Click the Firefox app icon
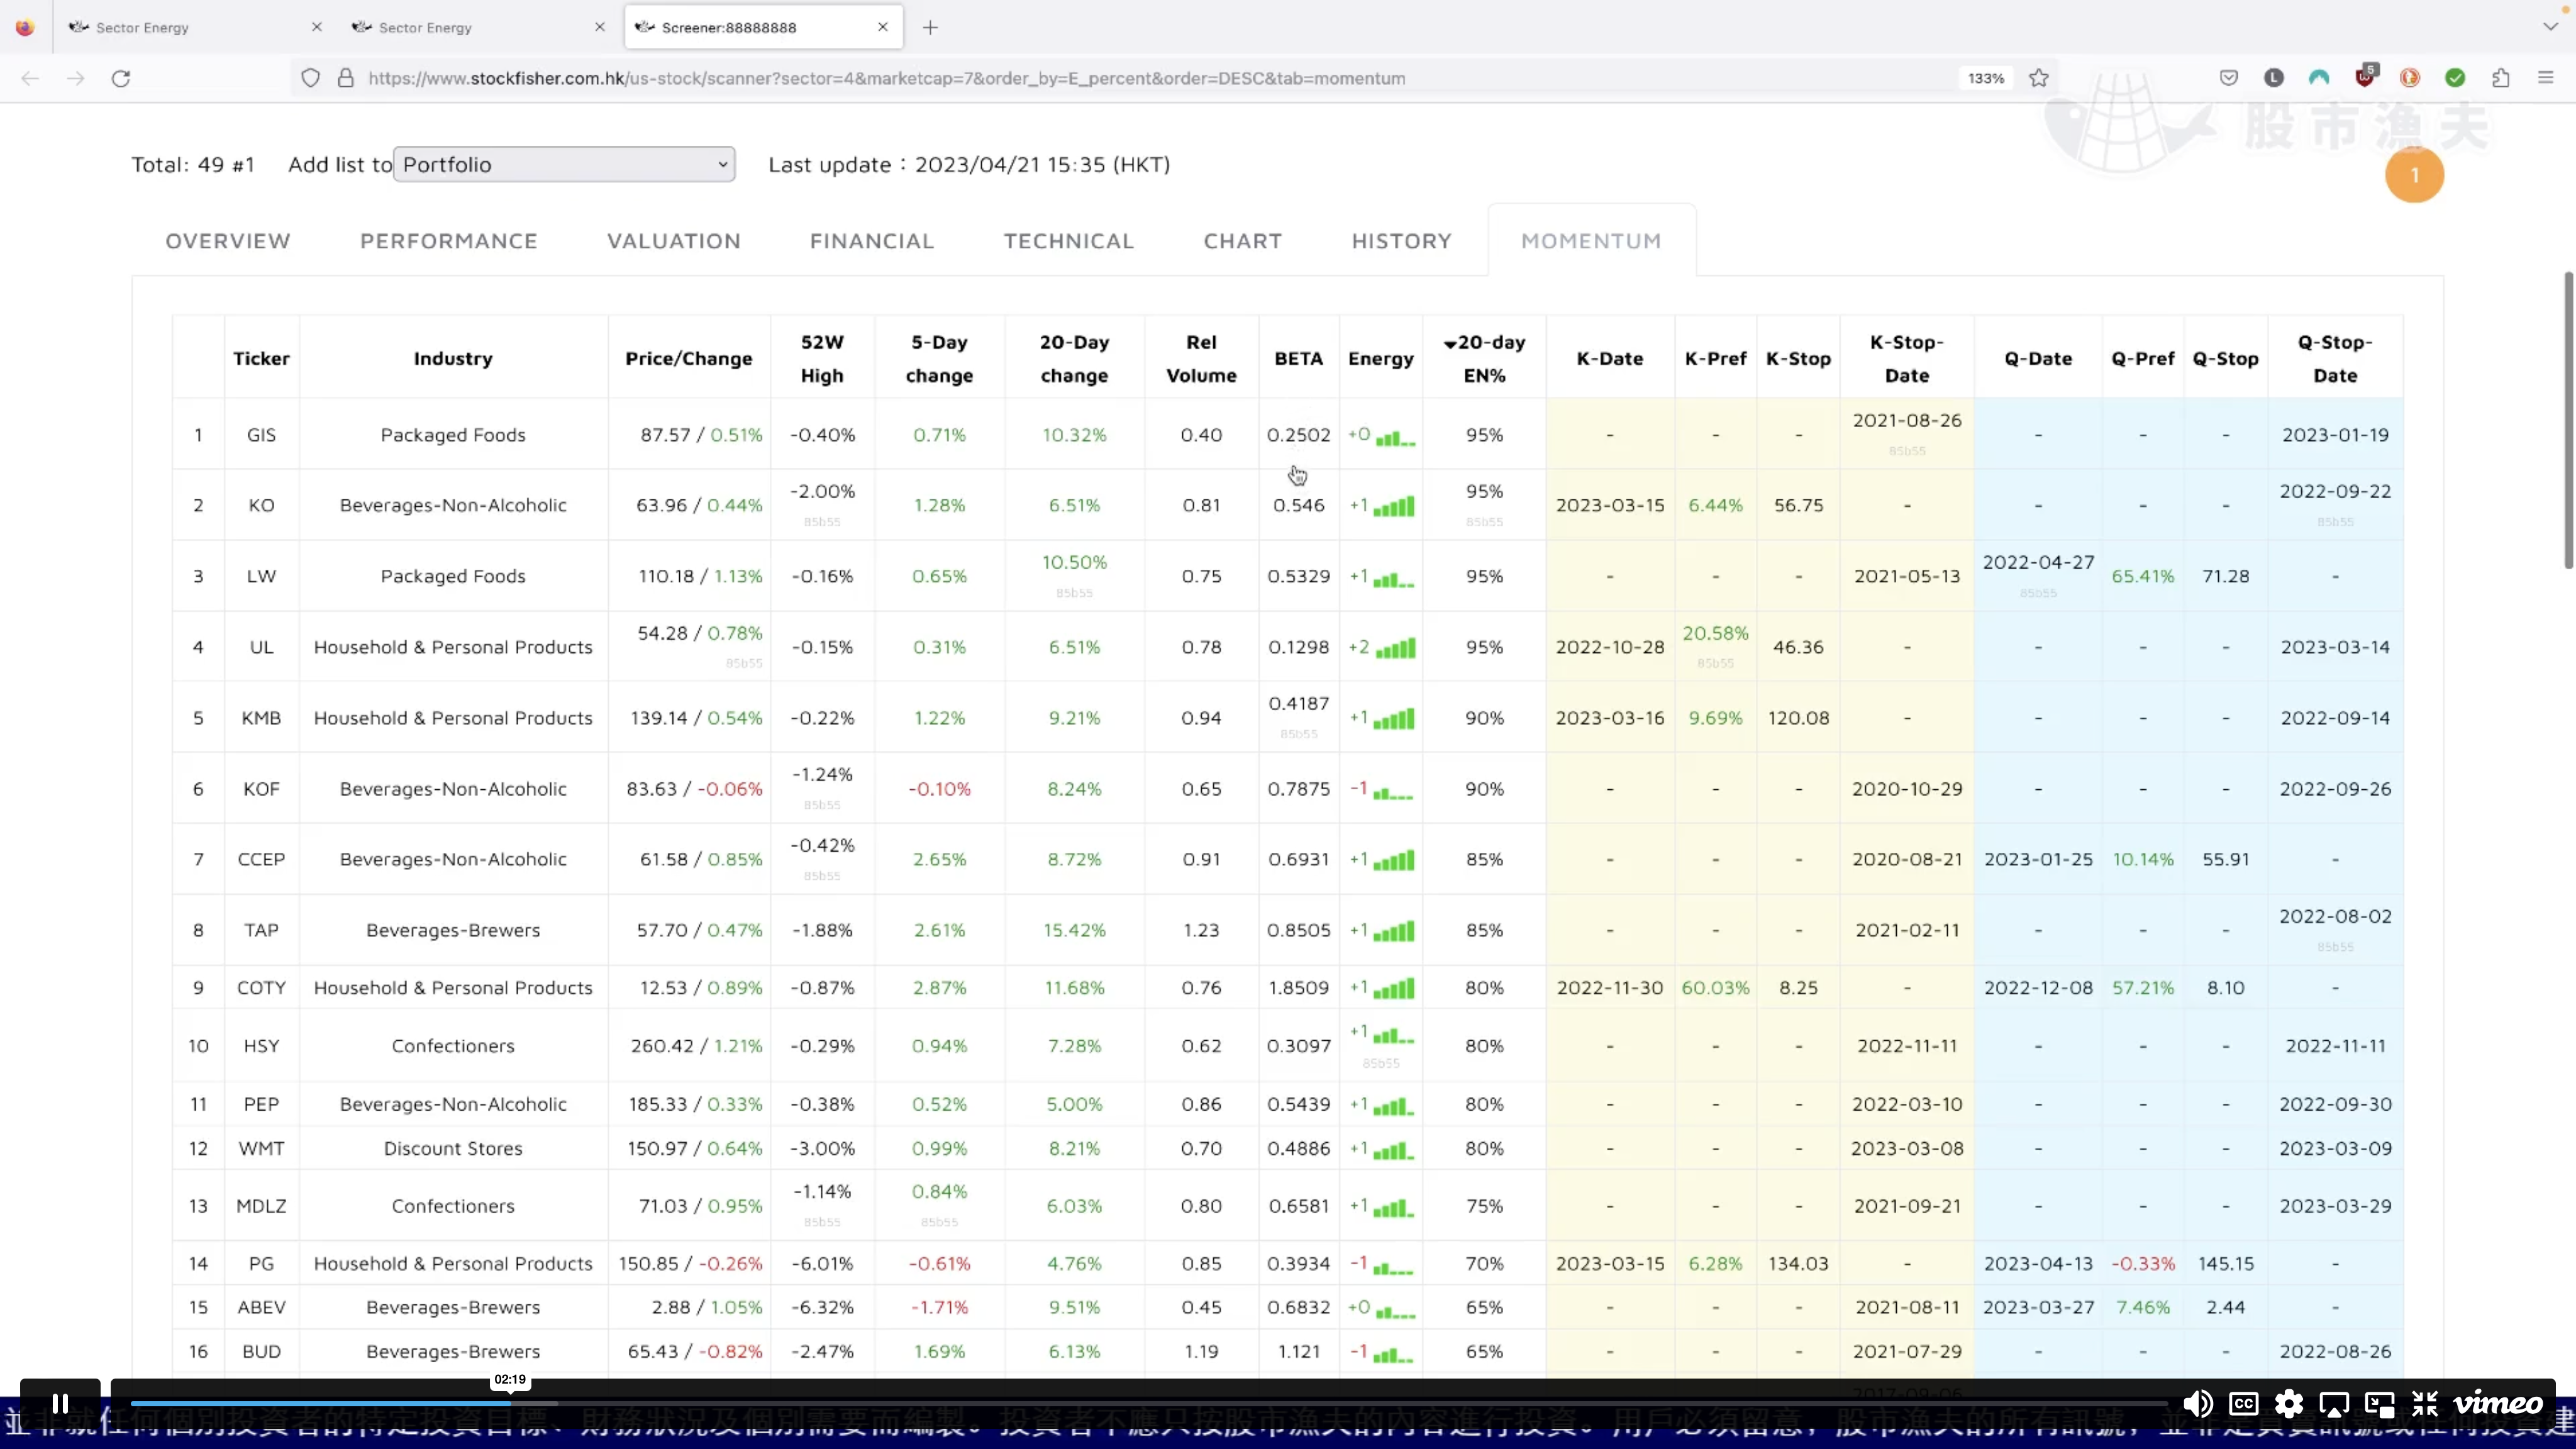Image resolution: width=2576 pixels, height=1449 pixels. (x=25, y=27)
